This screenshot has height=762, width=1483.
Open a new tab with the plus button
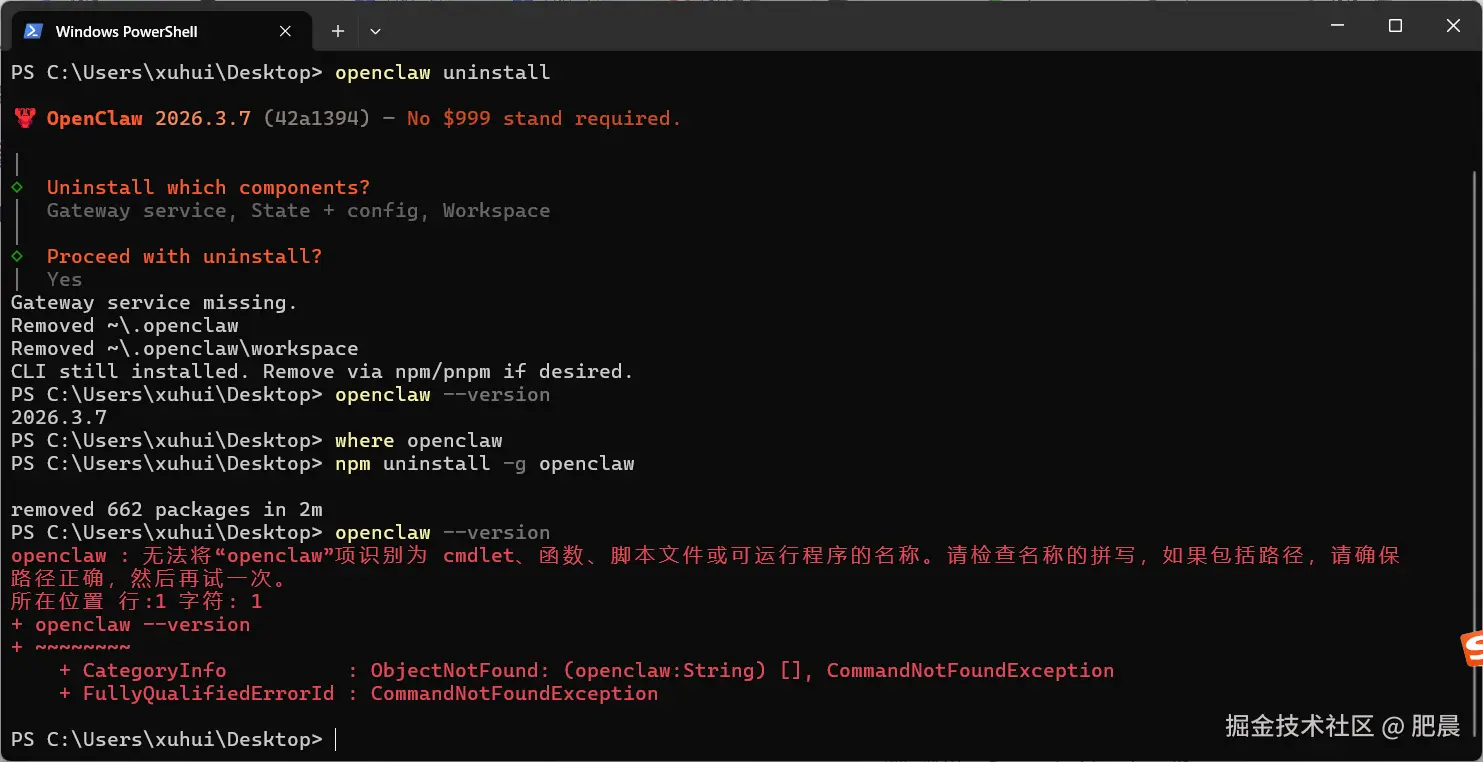[x=338, y=31]
